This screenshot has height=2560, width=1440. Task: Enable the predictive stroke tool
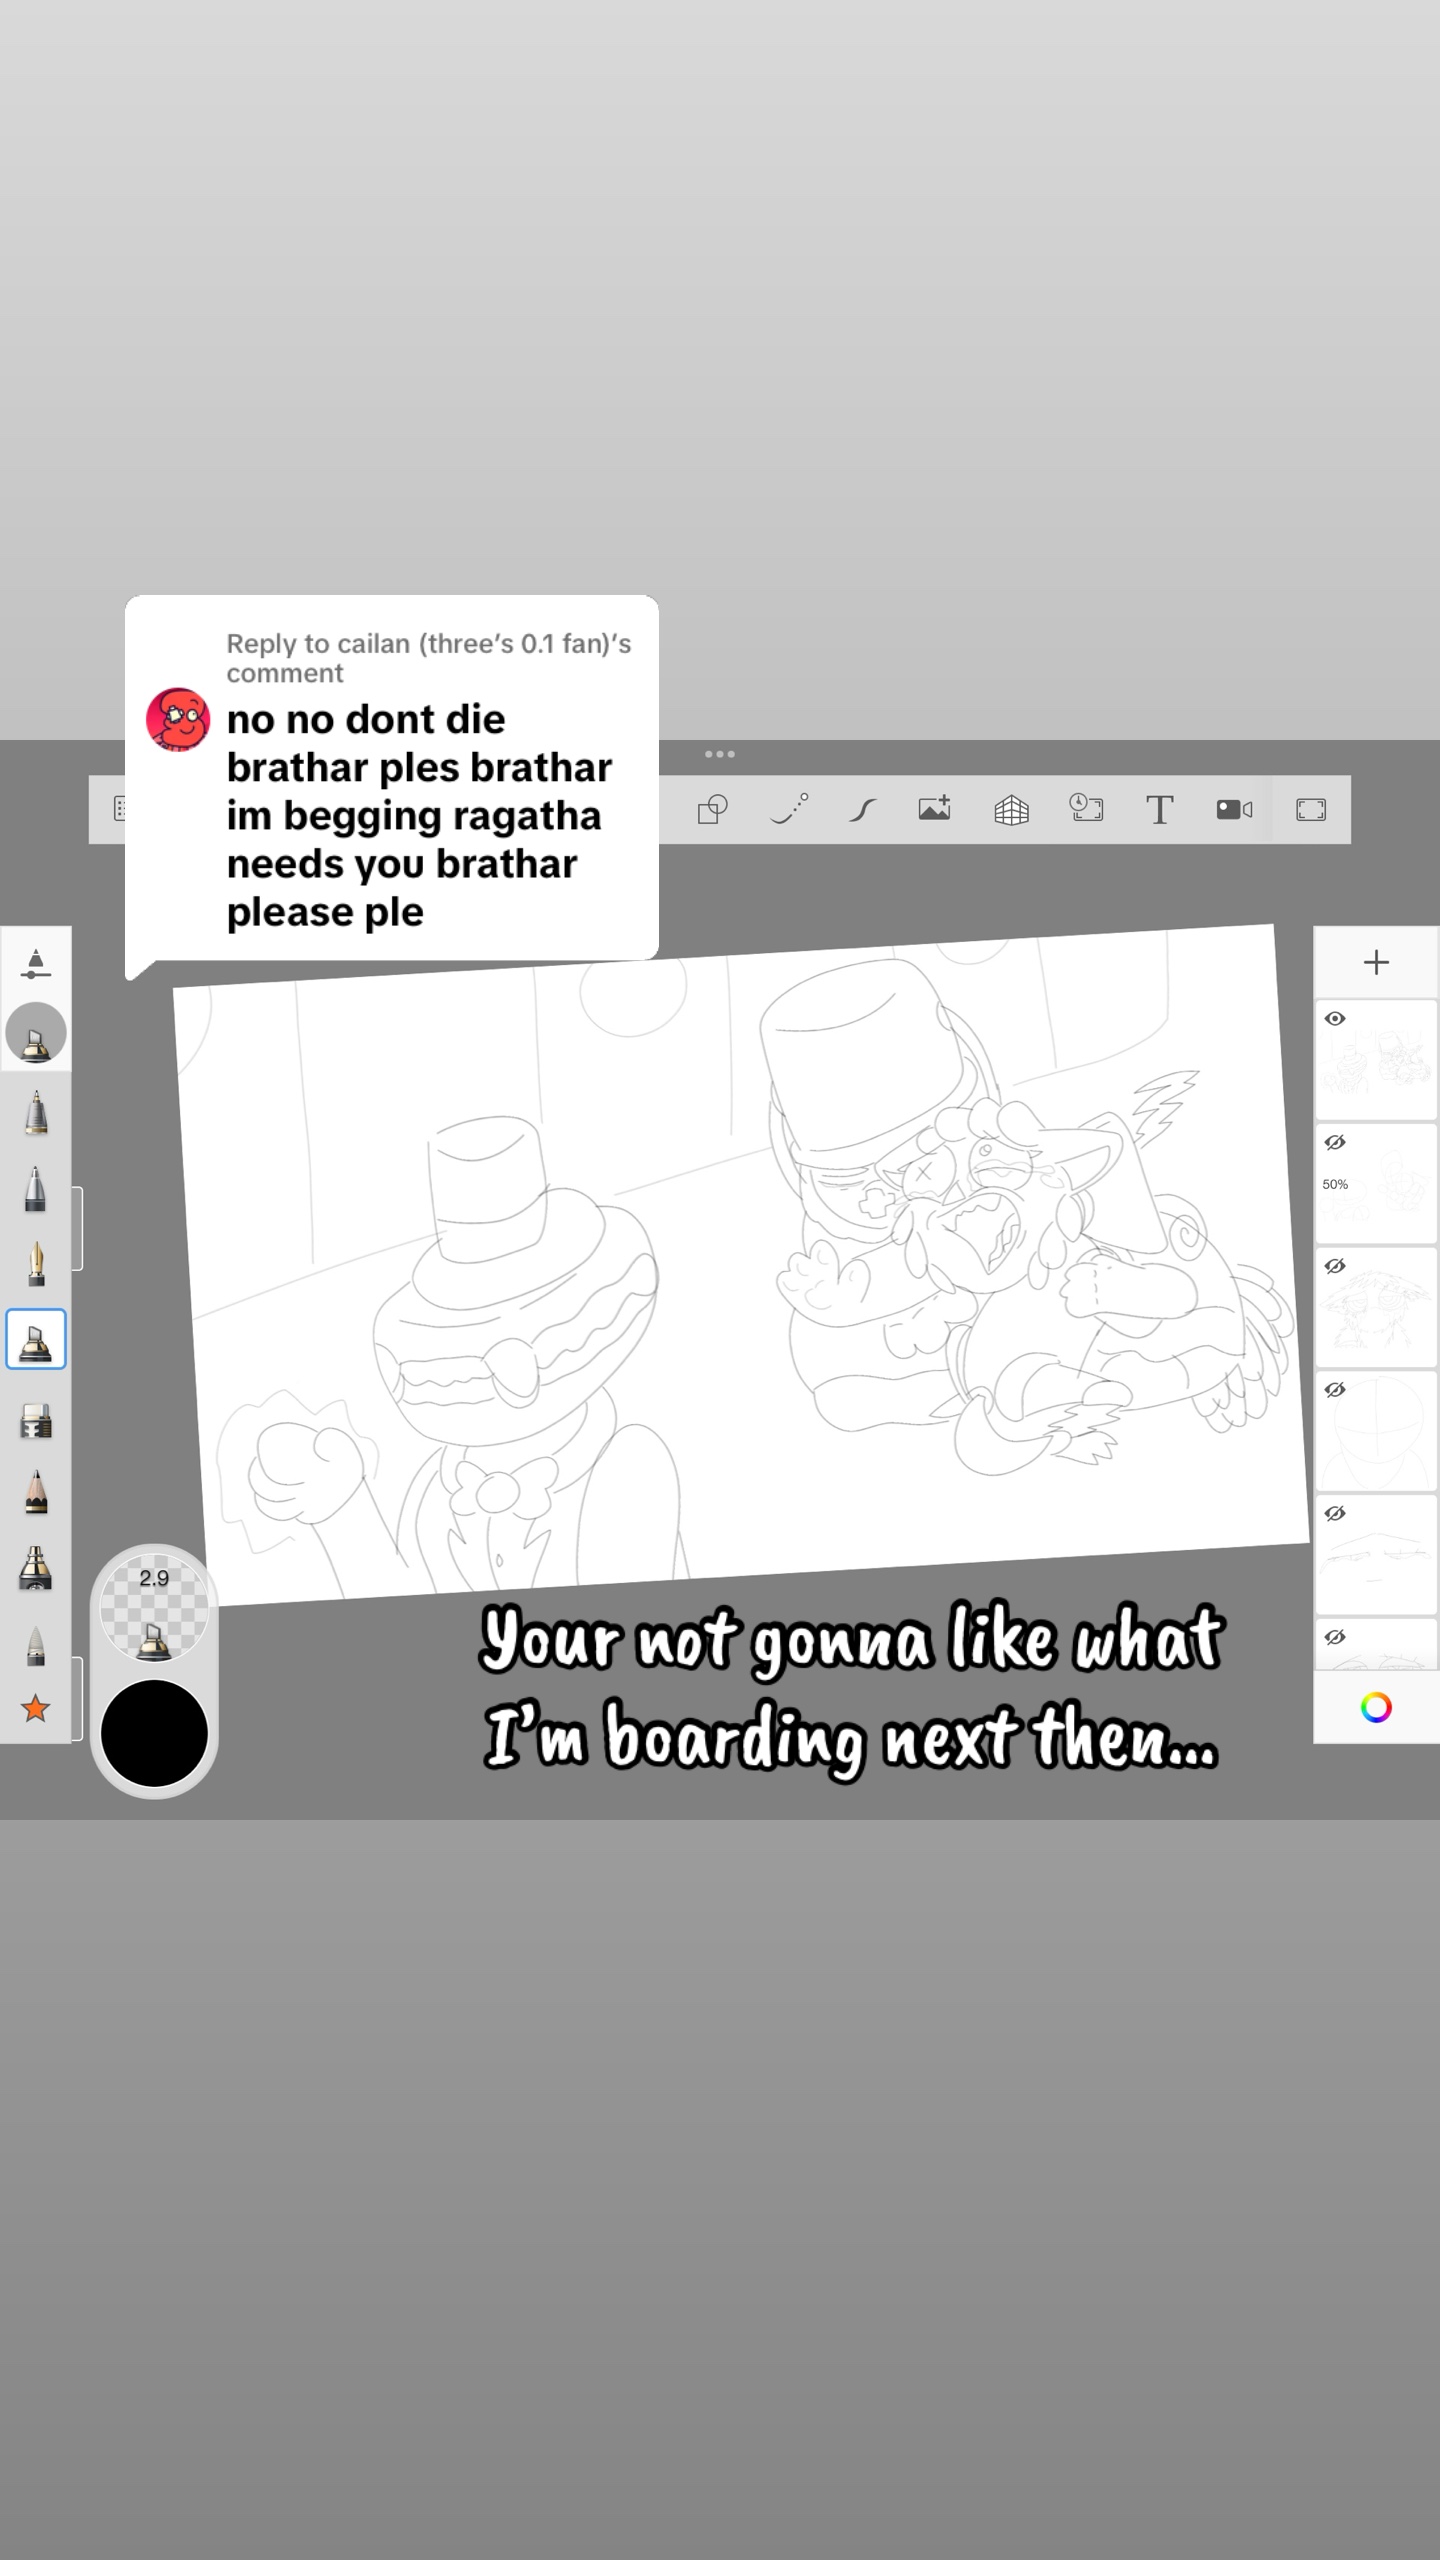click(789, 809)
